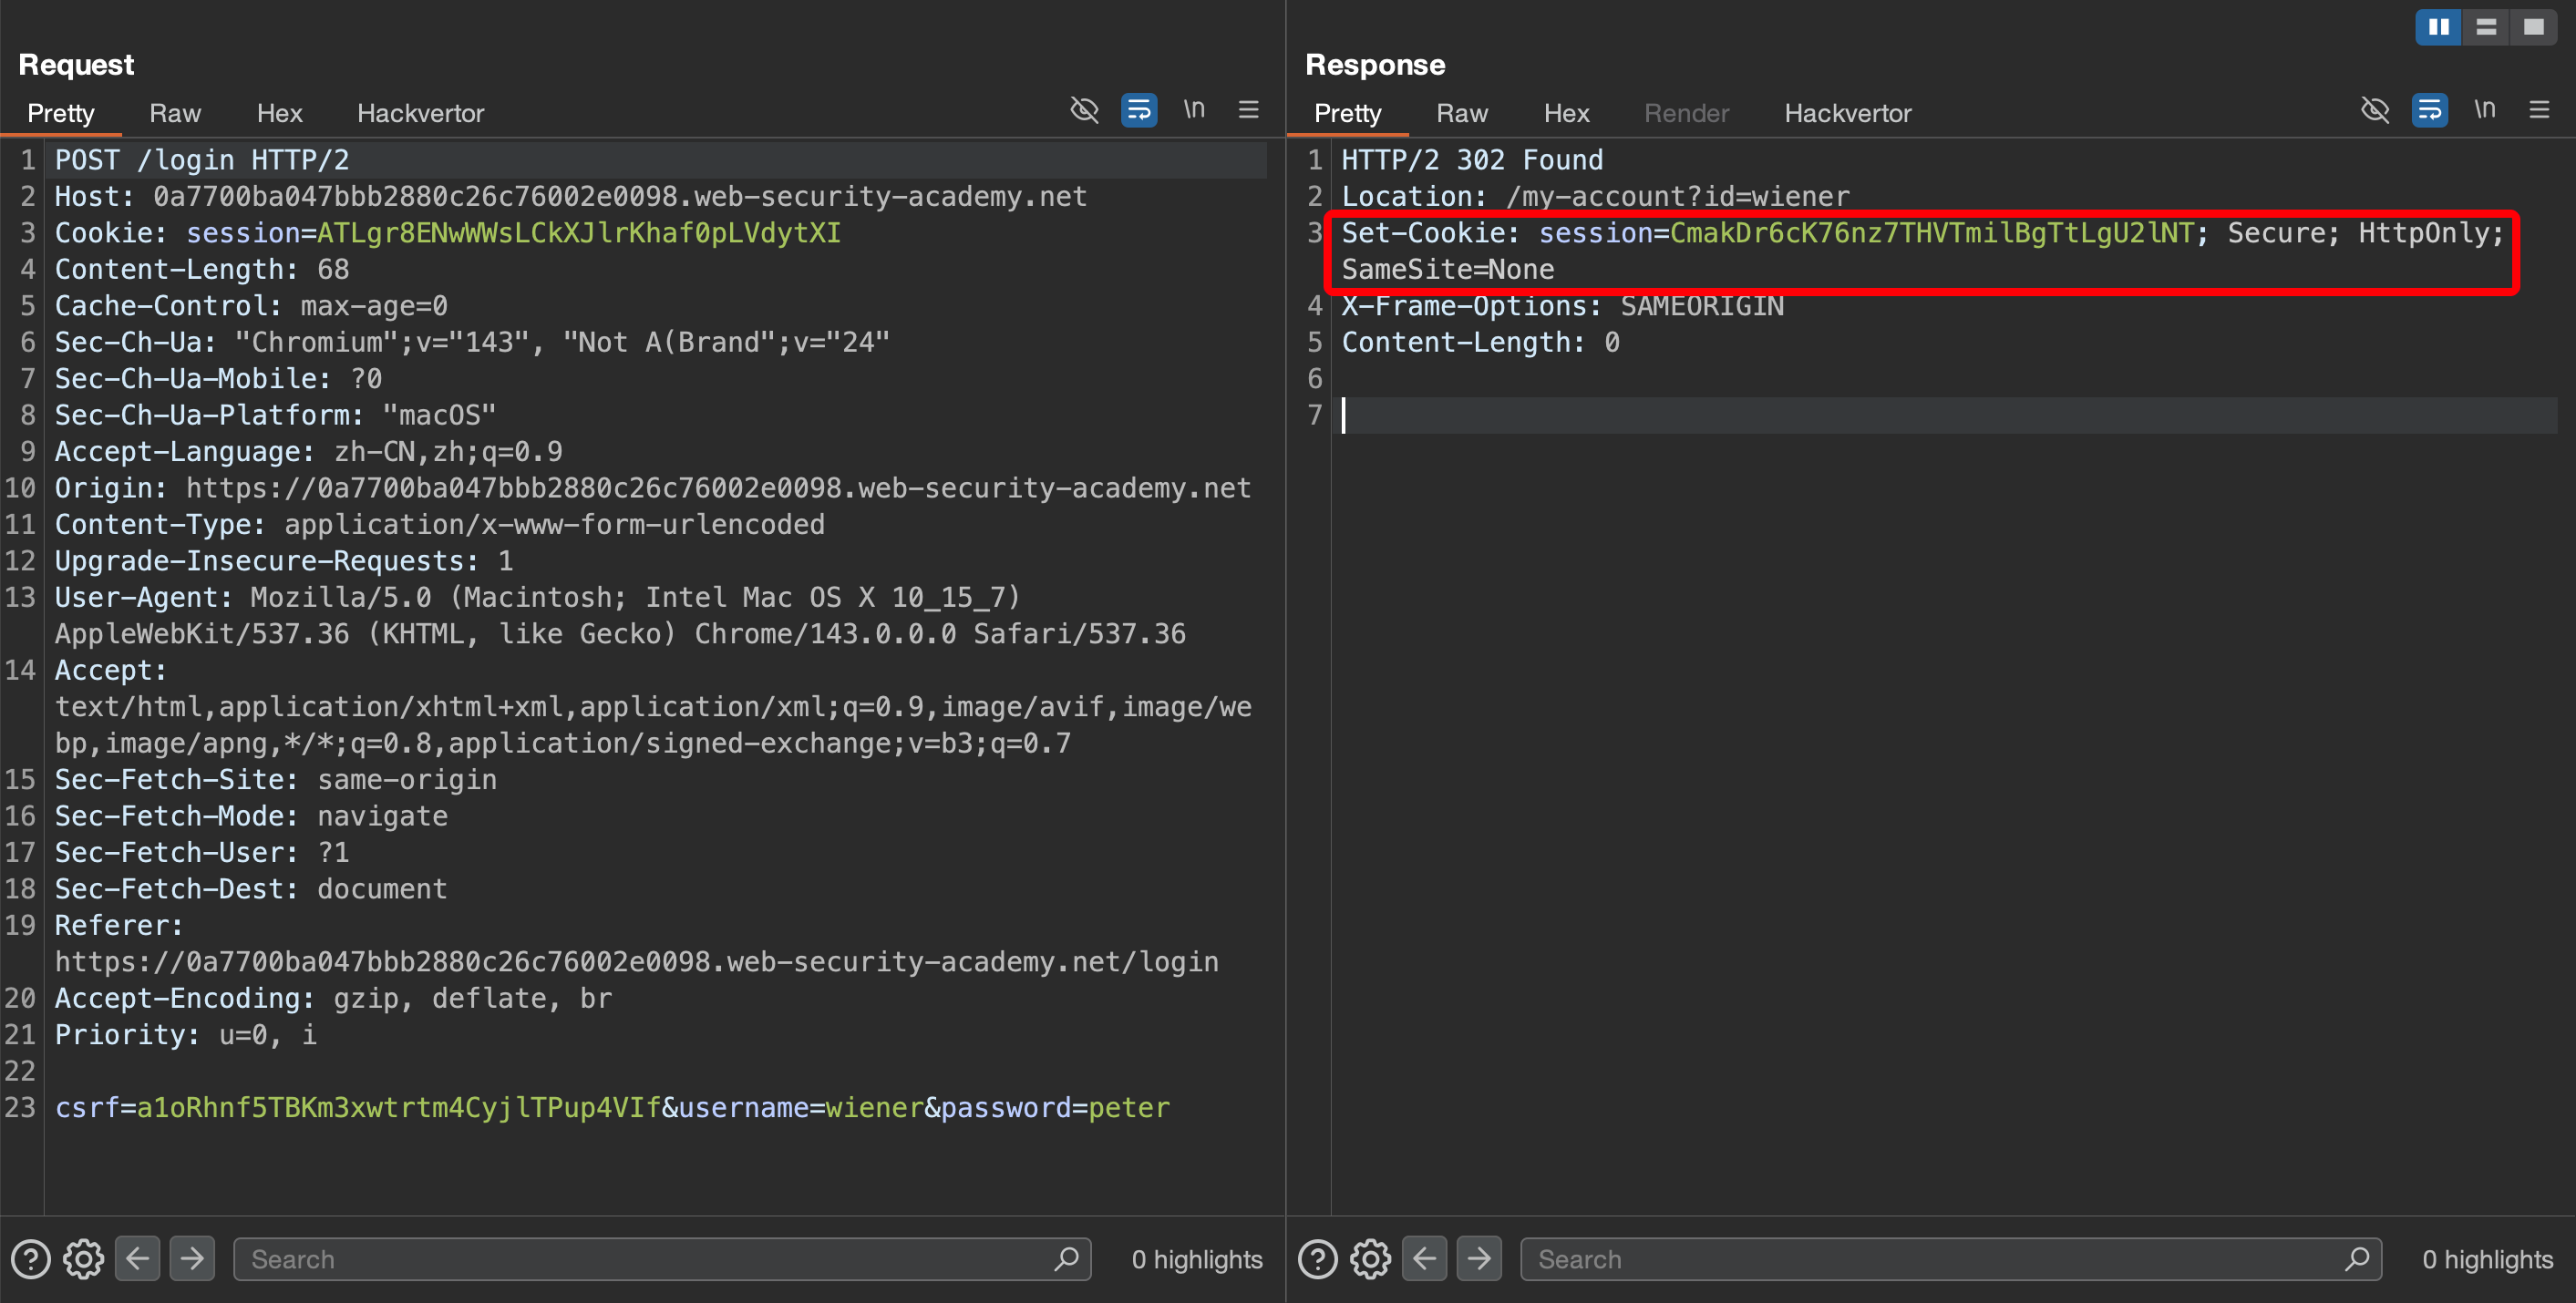The height and width of the screenshot is (1303, 2576).
Task: Open Hackvertor tab in Response panel
Action: (x=1847, y=113)
